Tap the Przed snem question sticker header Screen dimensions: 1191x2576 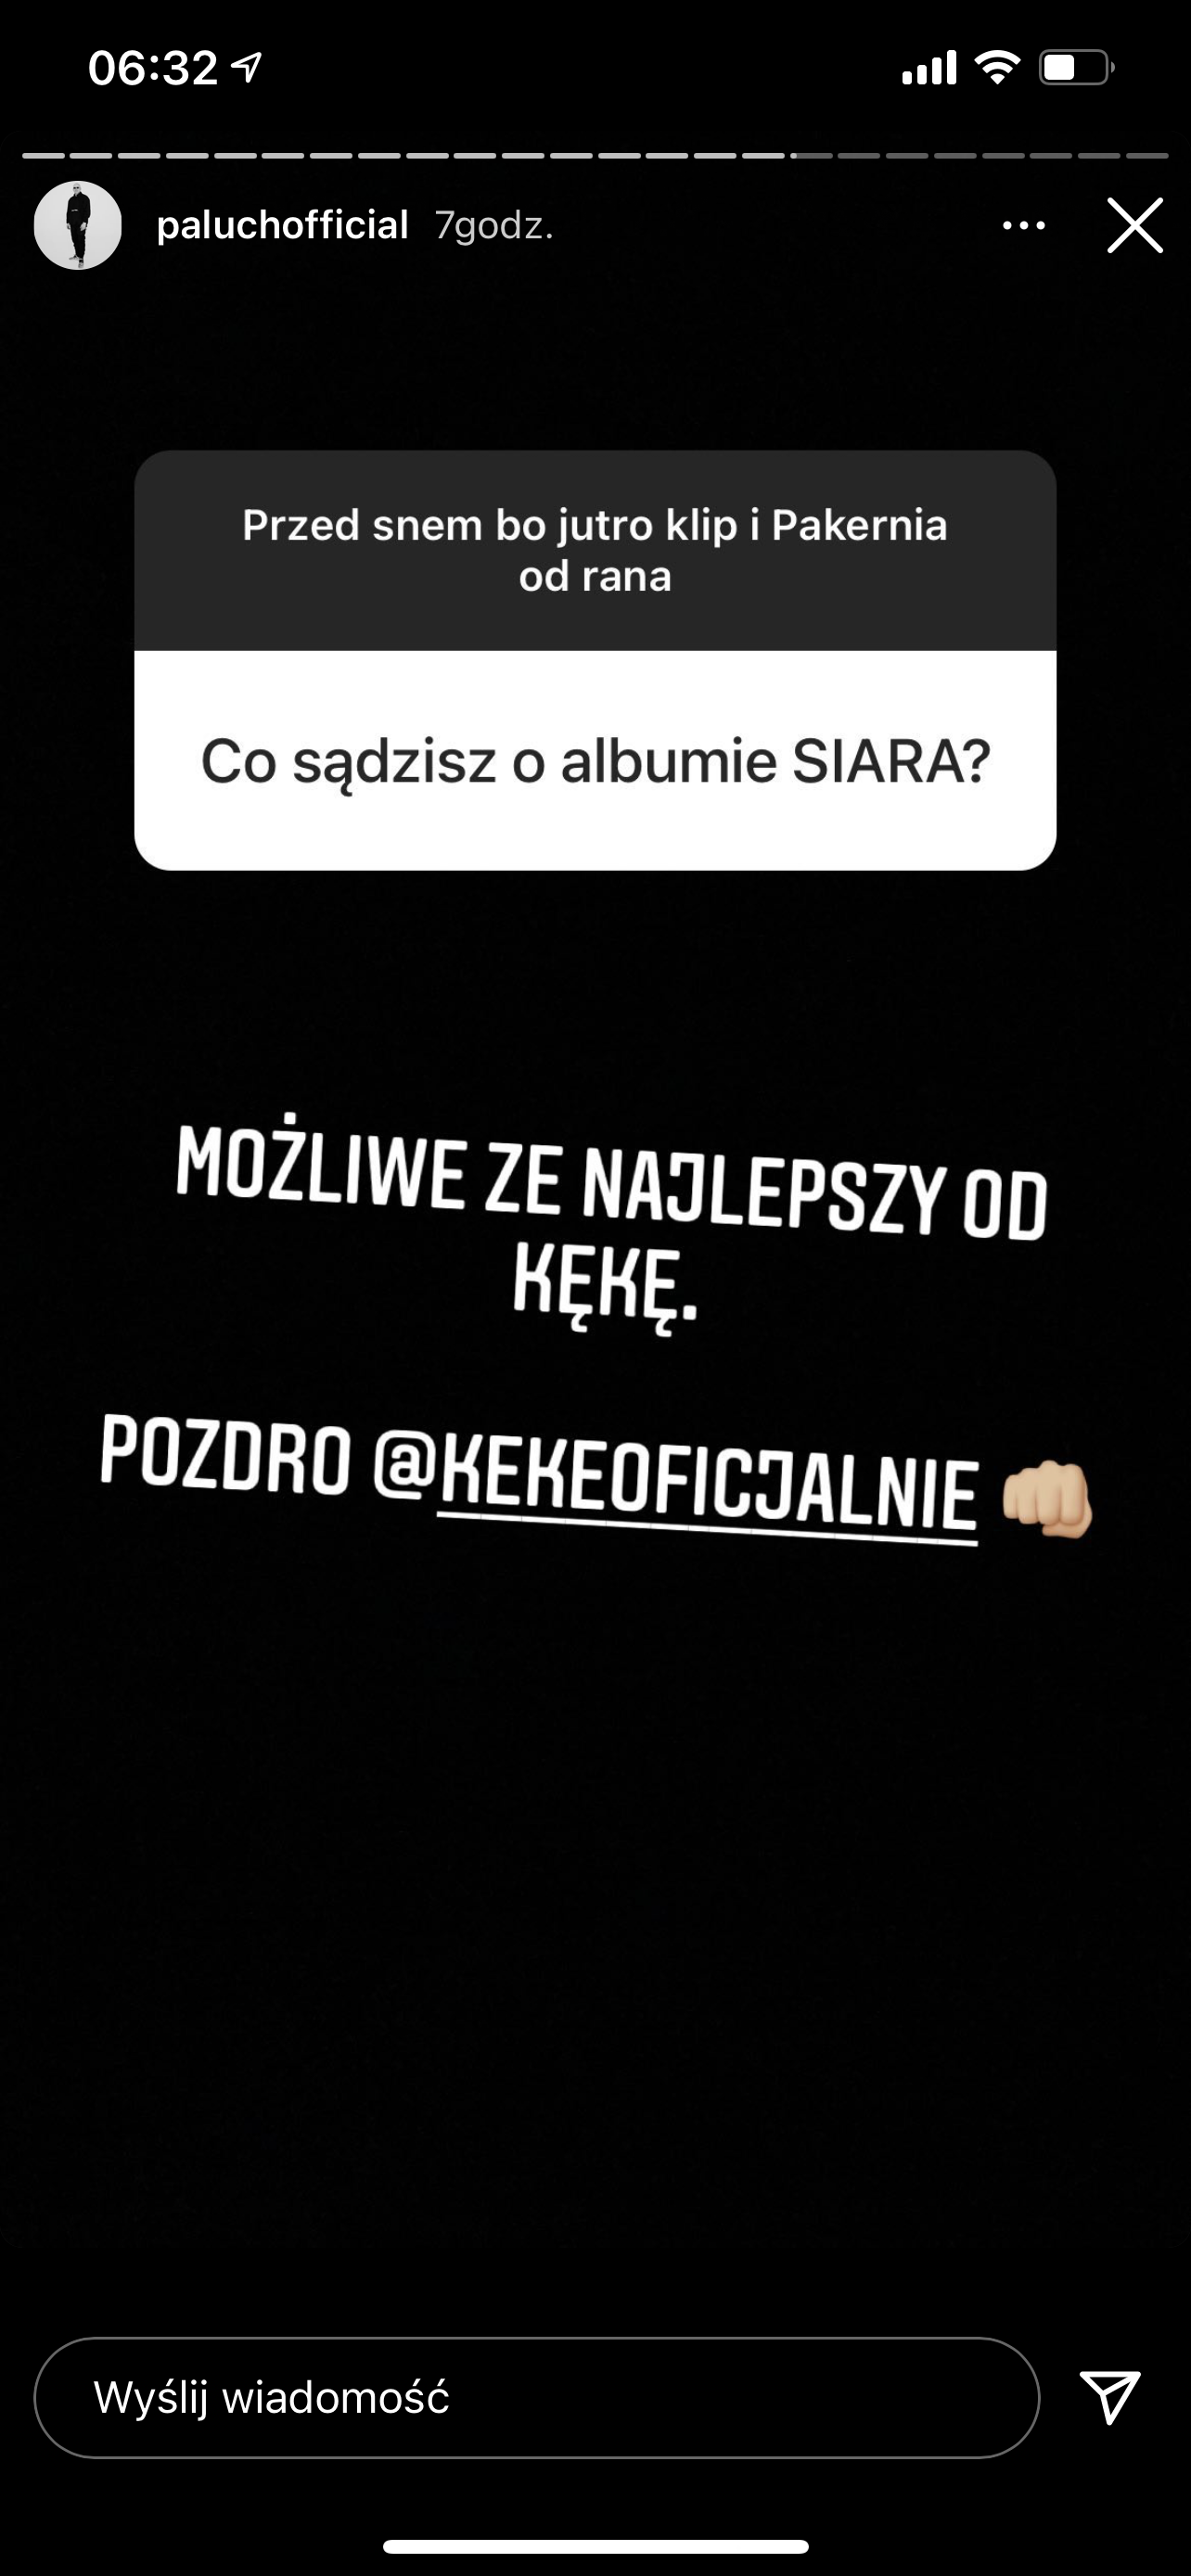[595, 551]
